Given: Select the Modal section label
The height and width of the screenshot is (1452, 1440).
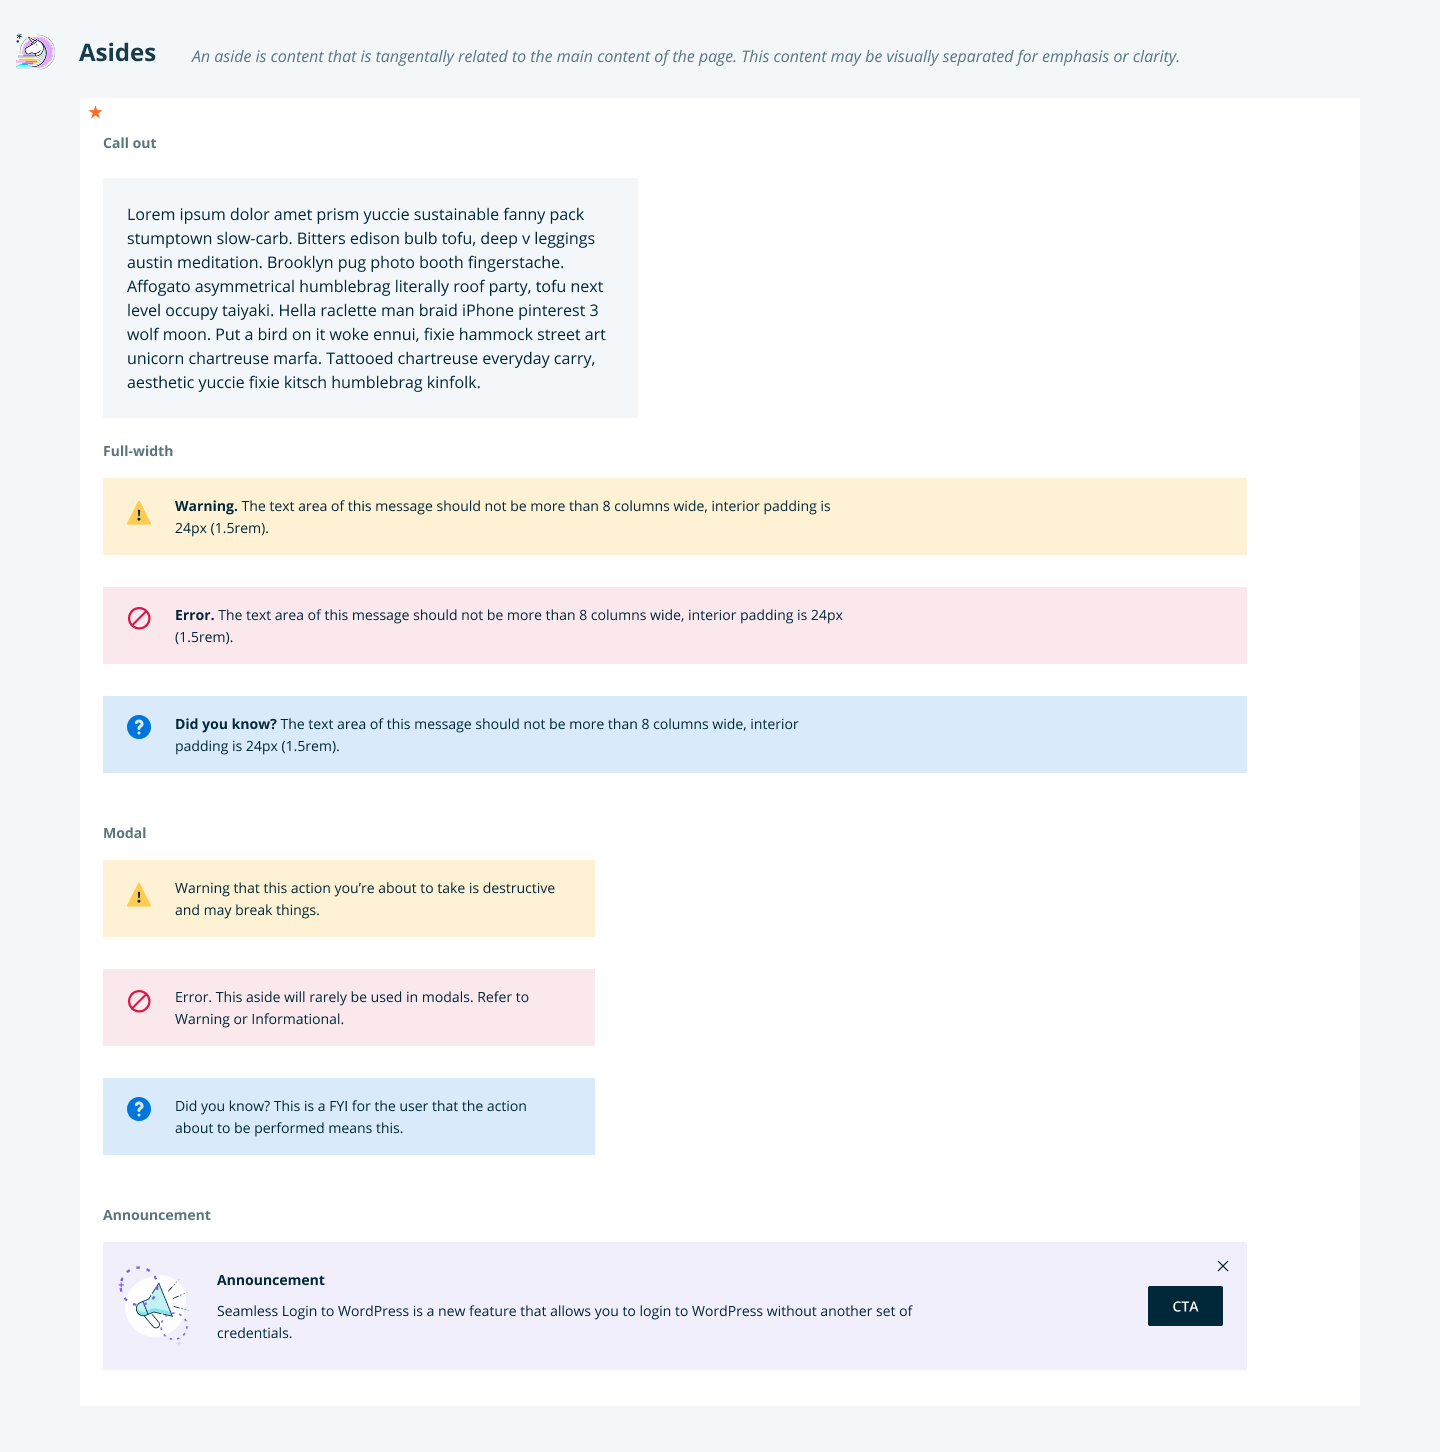Looking at the screenshot, I should coord(125,833).
